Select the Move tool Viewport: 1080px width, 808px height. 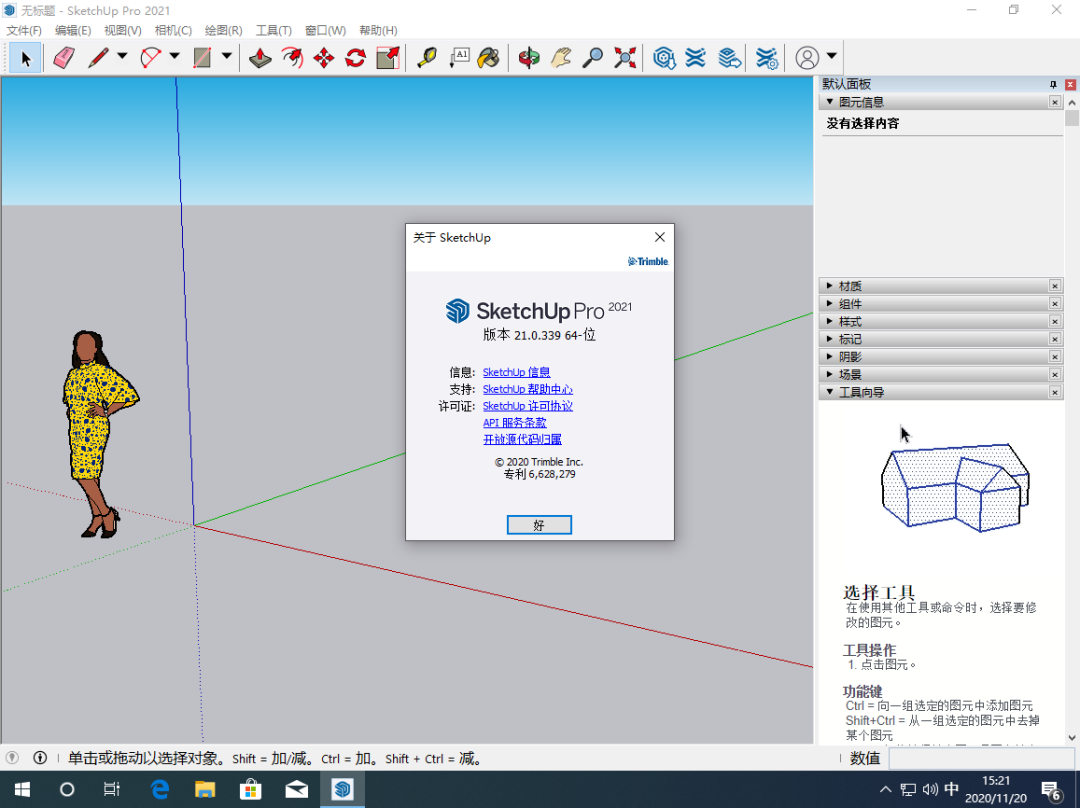point(324,57)
